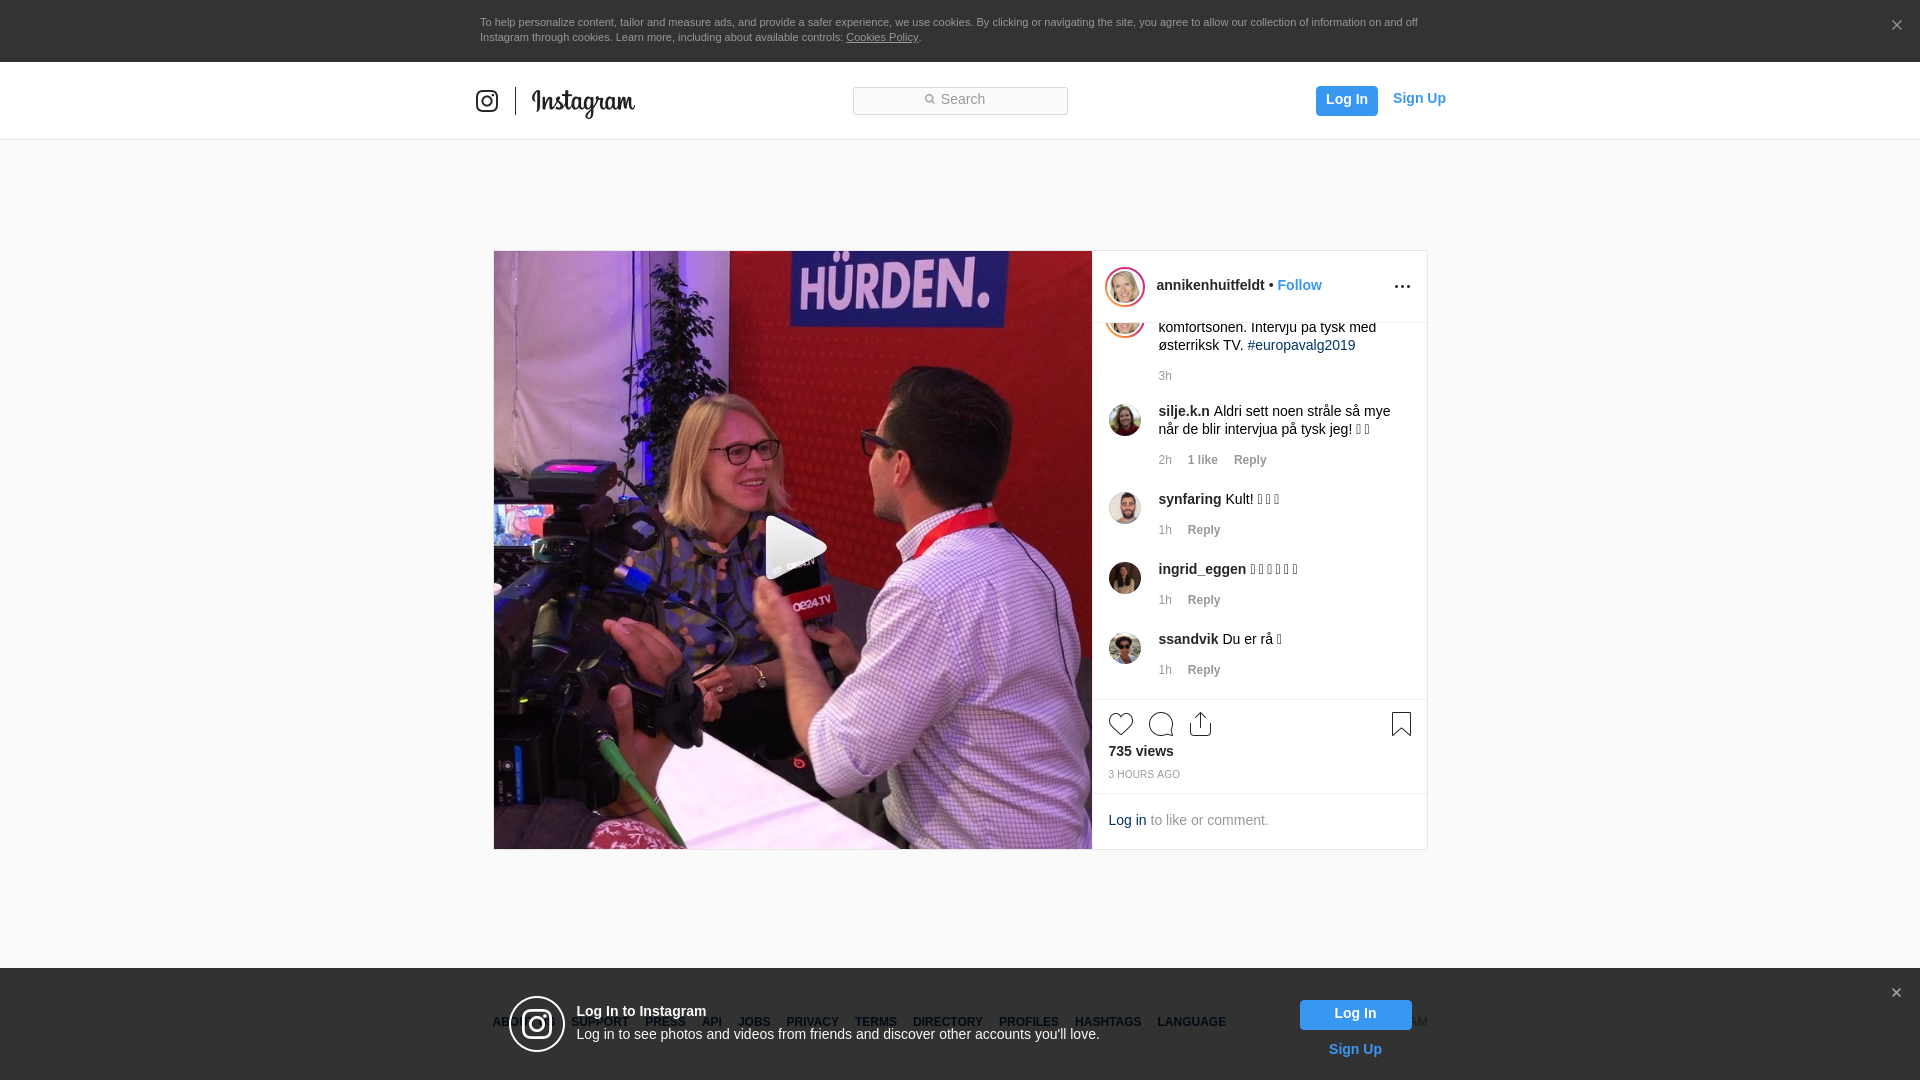Viewport: 1920px width, 1080px height.
Task: Open annikenhuitfeldt profile avatar
Action: point(1125,287)
